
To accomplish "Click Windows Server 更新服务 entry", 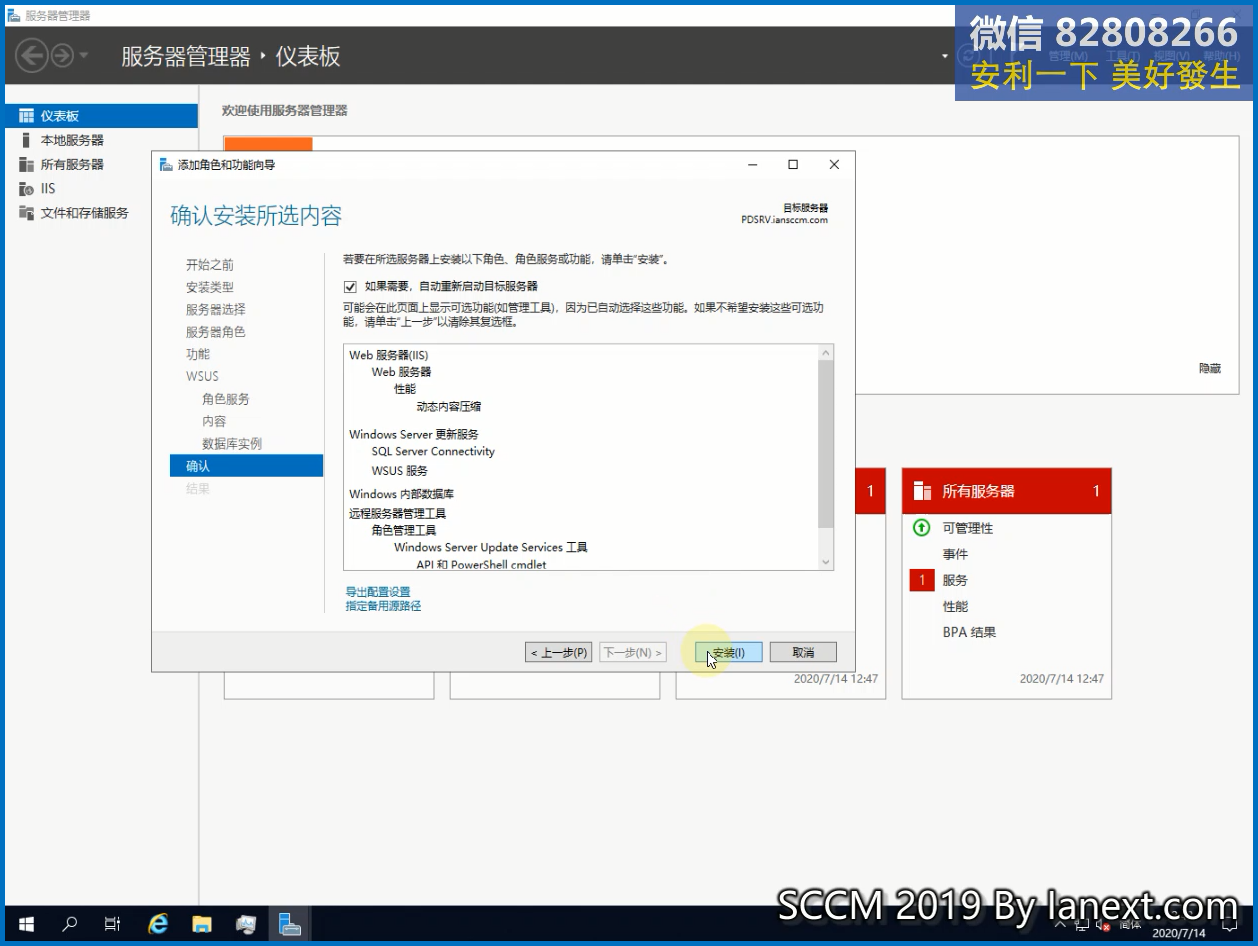I will (414, 434).
